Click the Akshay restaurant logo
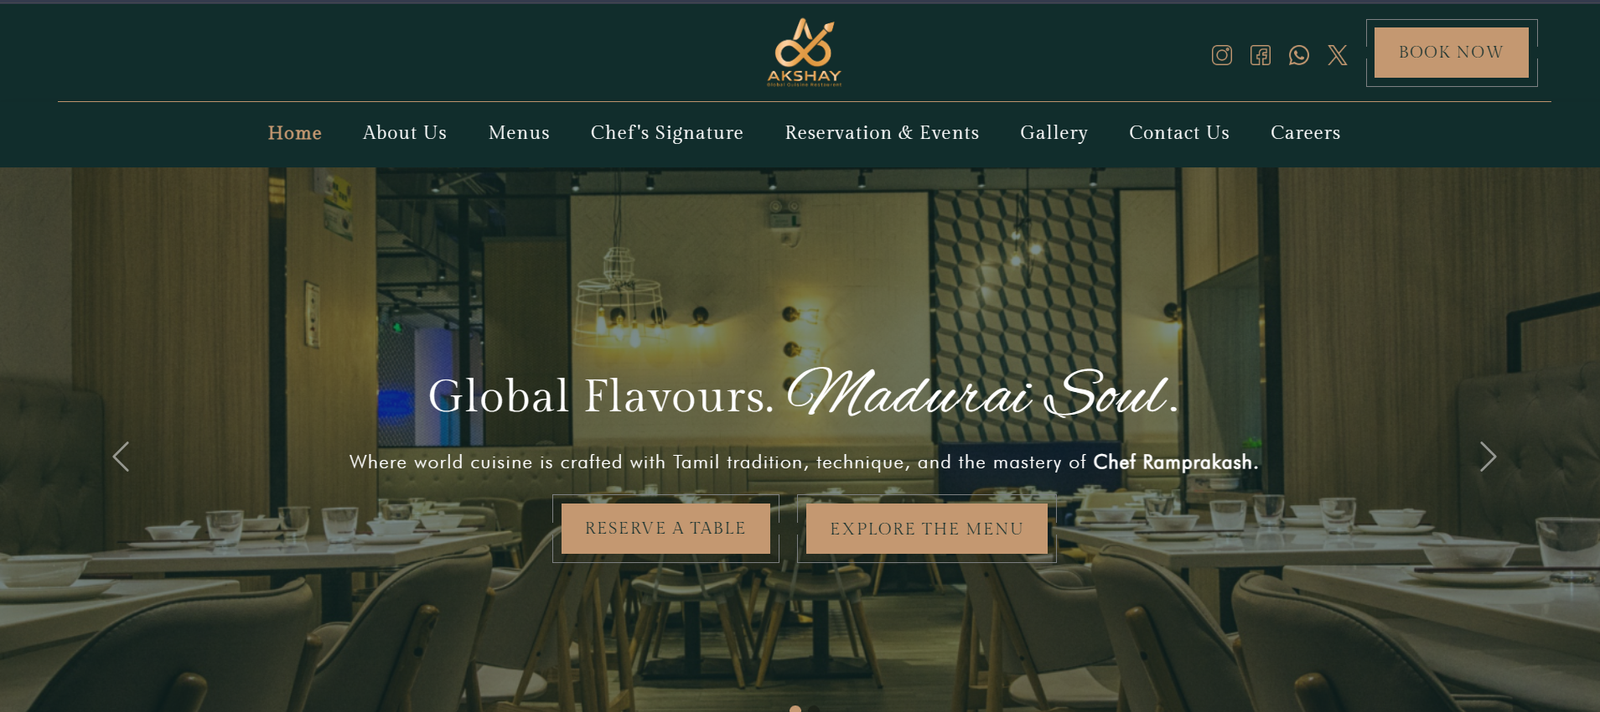1600x712 pixels. [x=804, y=52]
